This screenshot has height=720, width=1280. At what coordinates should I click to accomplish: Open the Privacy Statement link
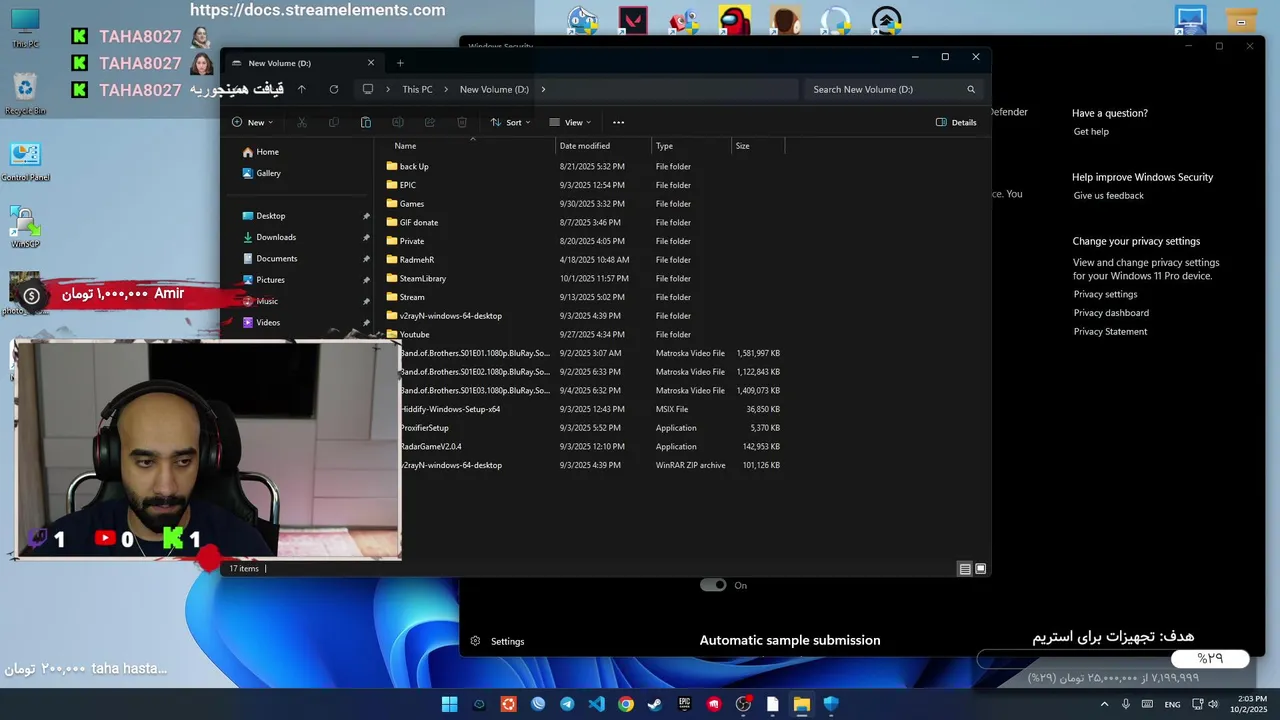coord(1110,331)
